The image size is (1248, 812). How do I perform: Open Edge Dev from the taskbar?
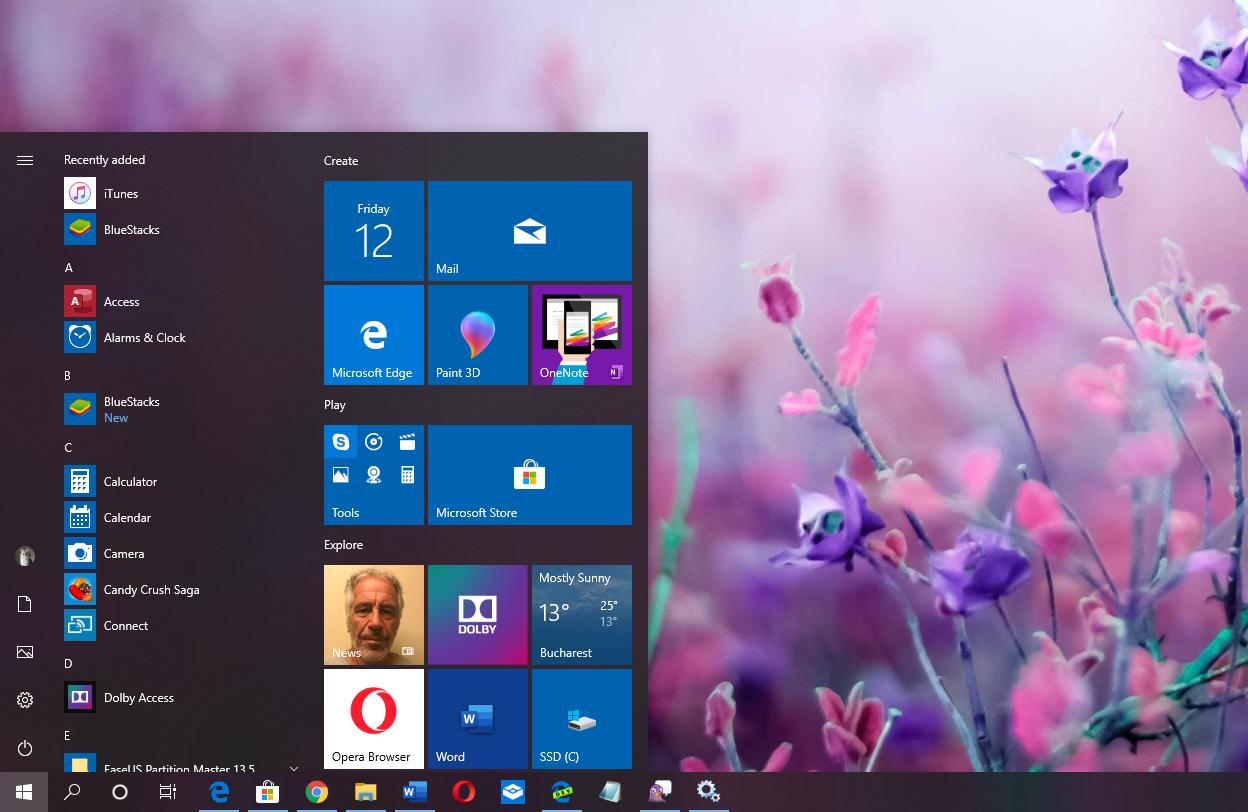pos(562,792)
